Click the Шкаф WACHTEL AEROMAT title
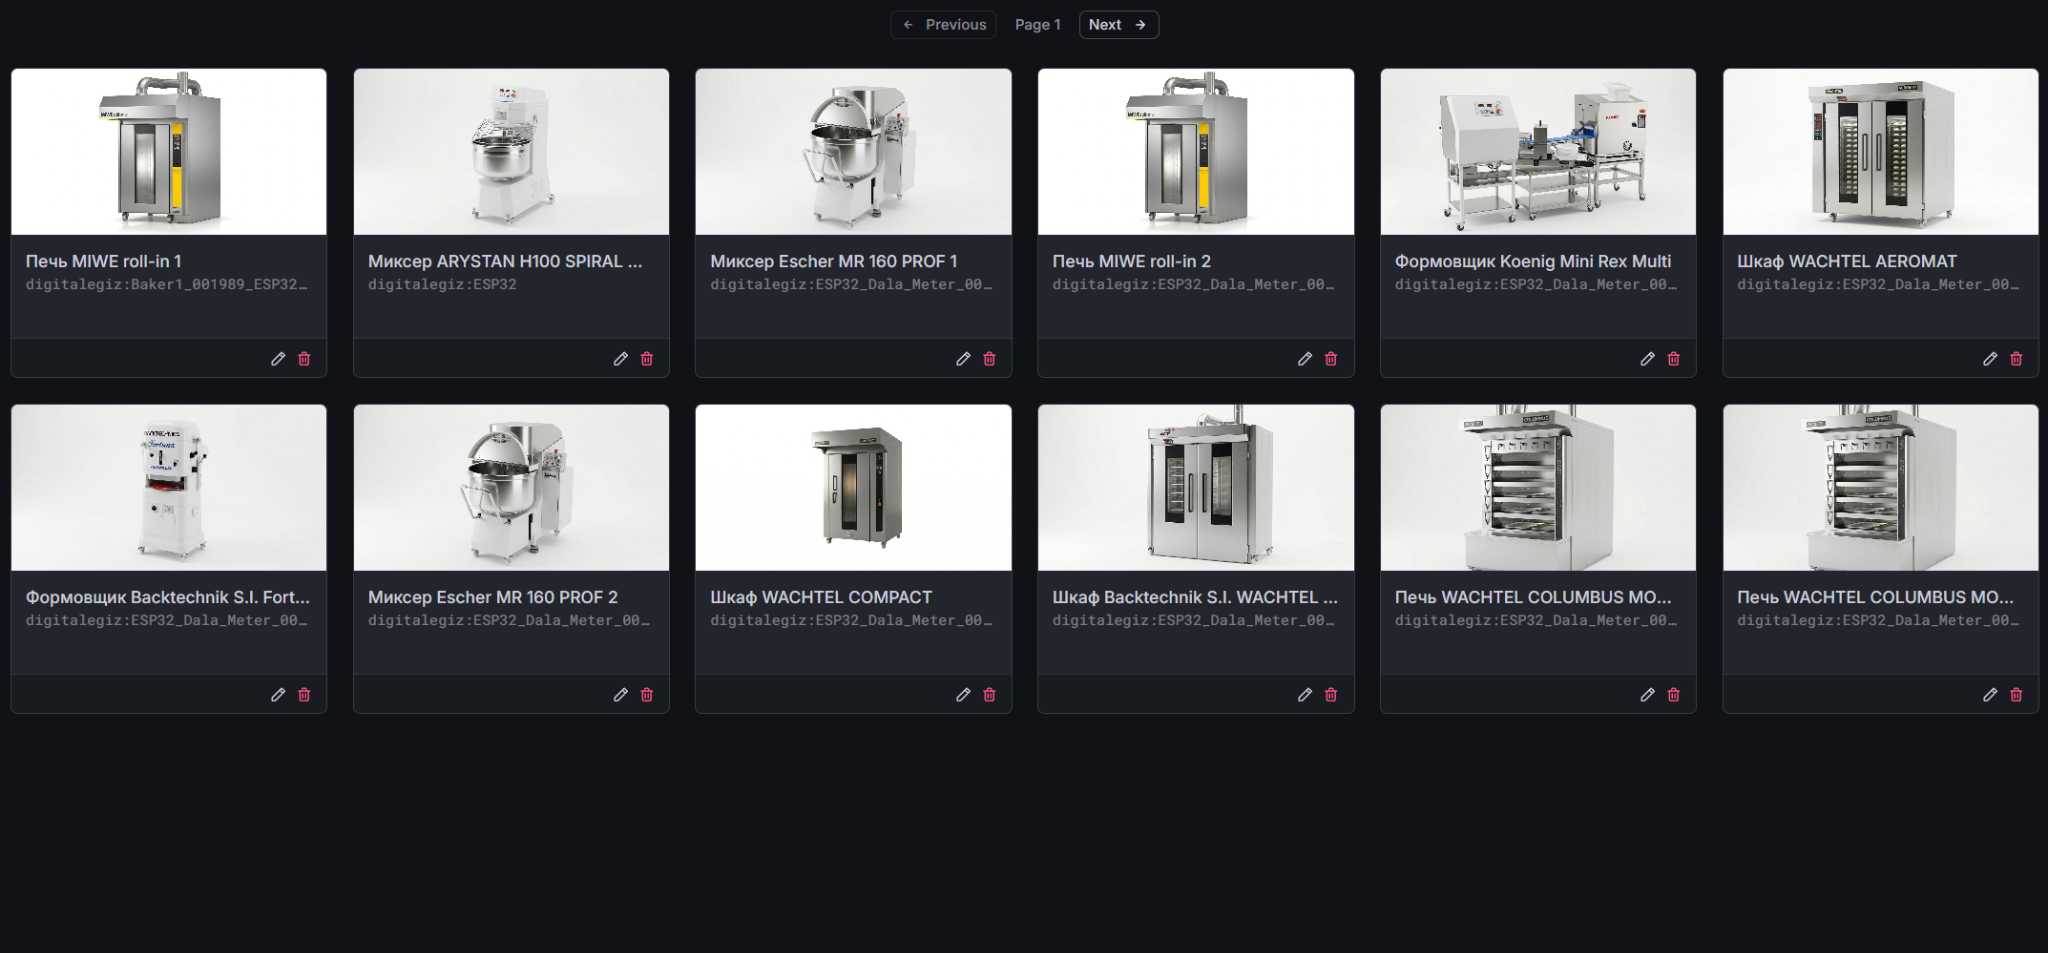This screenshot has width=2048, height=953. pos(1846,261)
